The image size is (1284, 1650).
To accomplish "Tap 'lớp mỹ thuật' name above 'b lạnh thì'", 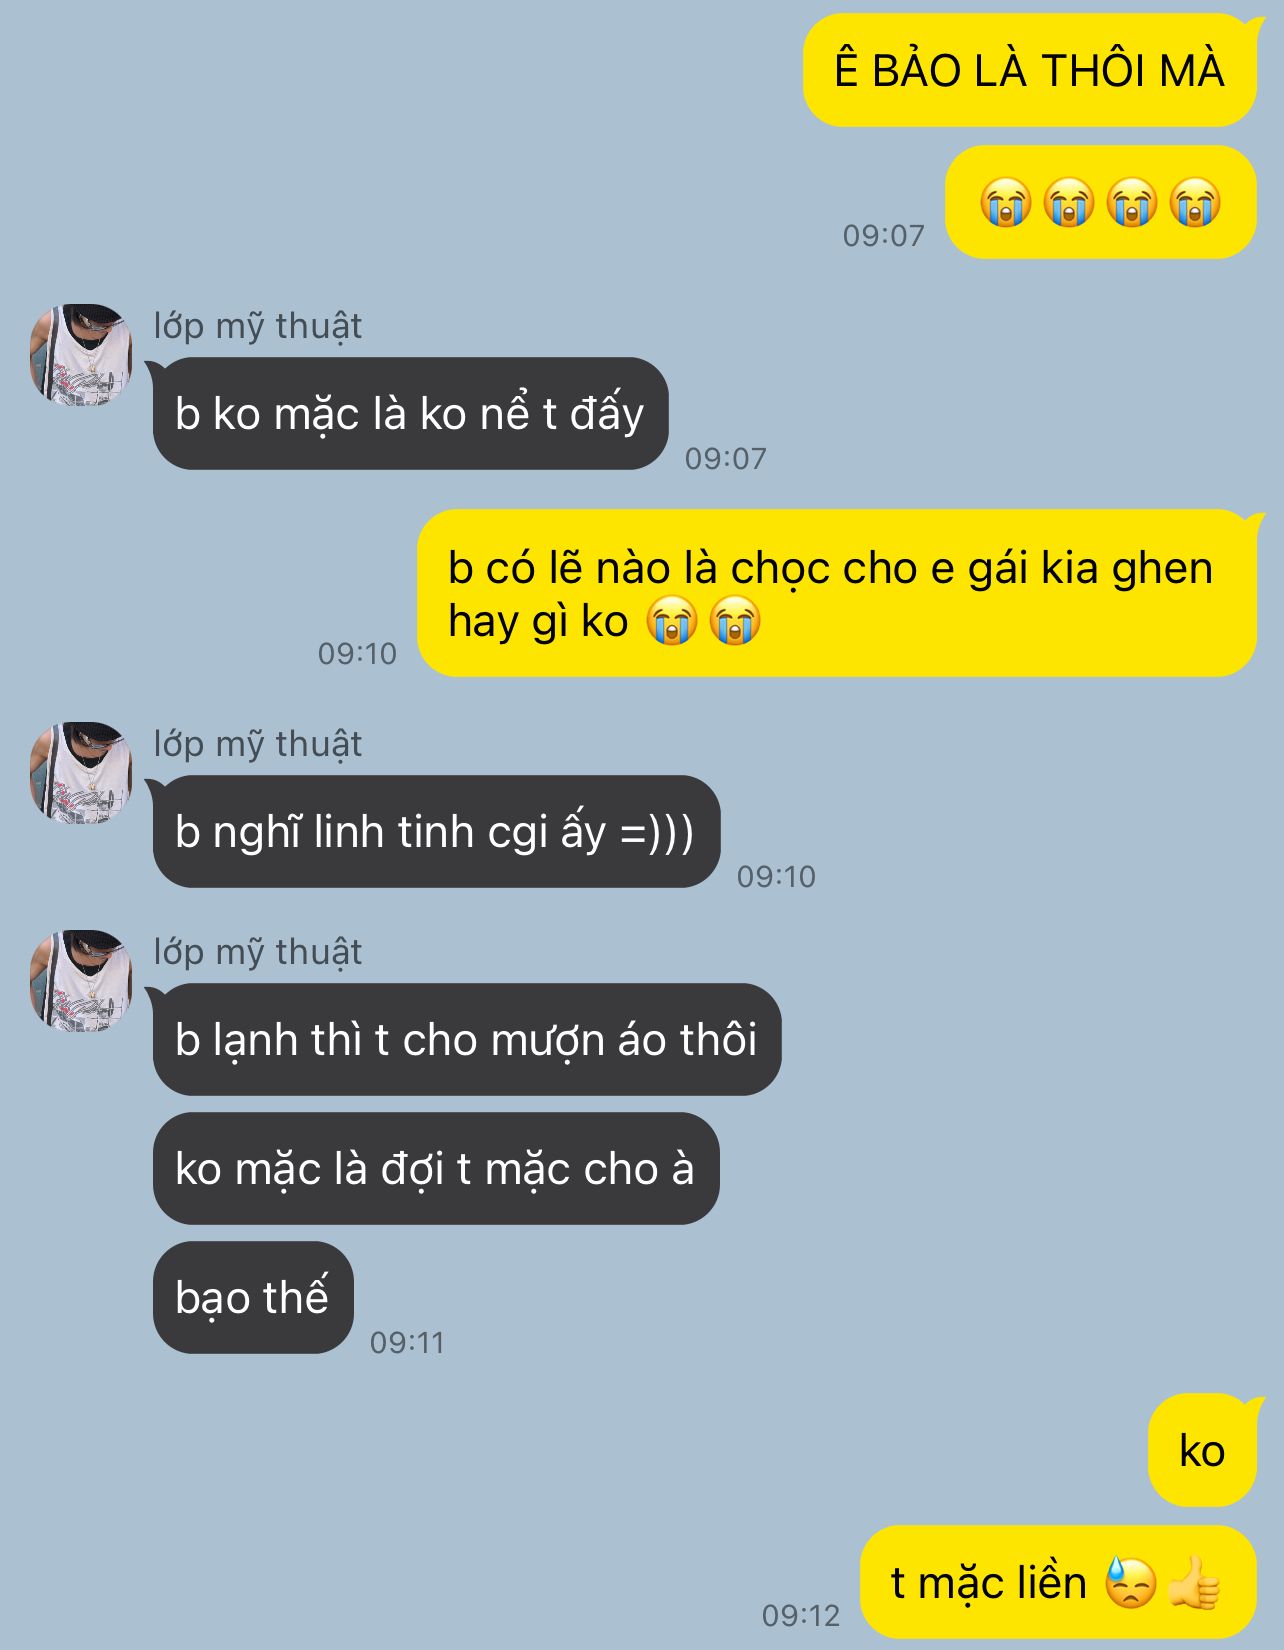I will point(258,952).
